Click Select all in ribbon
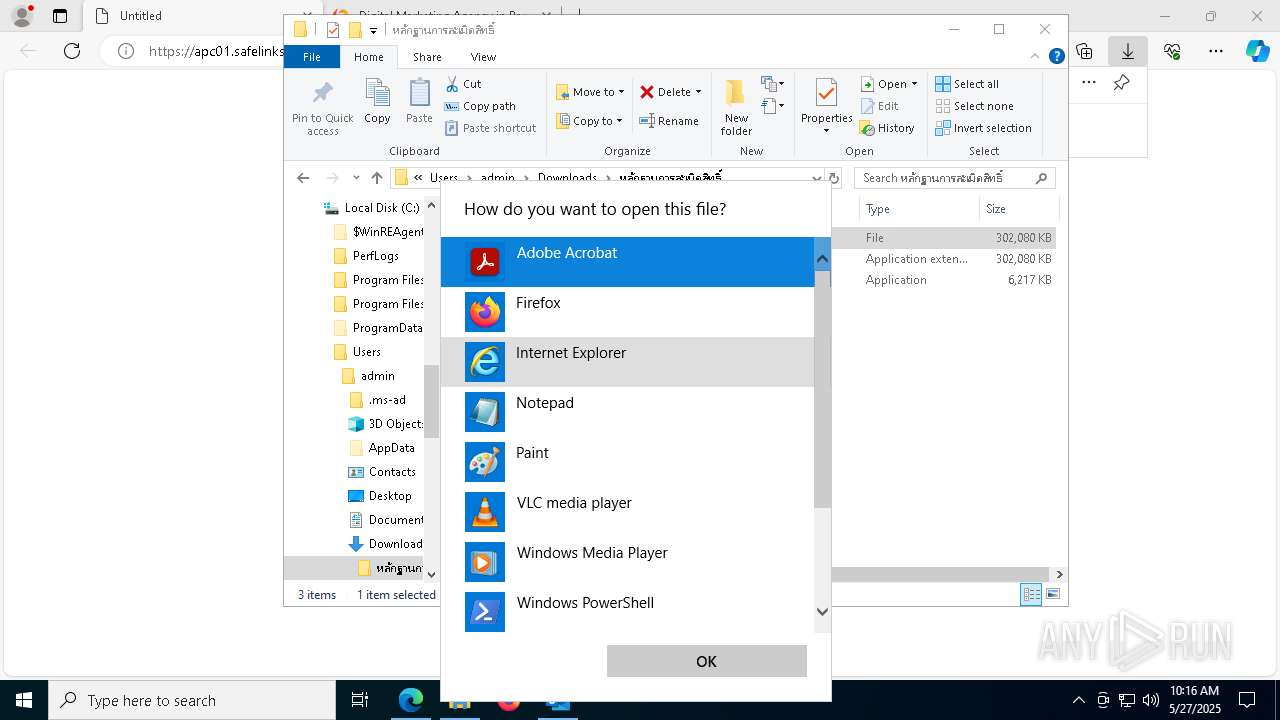The width and height of the screenshot is (1280, 720). pyautogui.click(x=967, y=84)
